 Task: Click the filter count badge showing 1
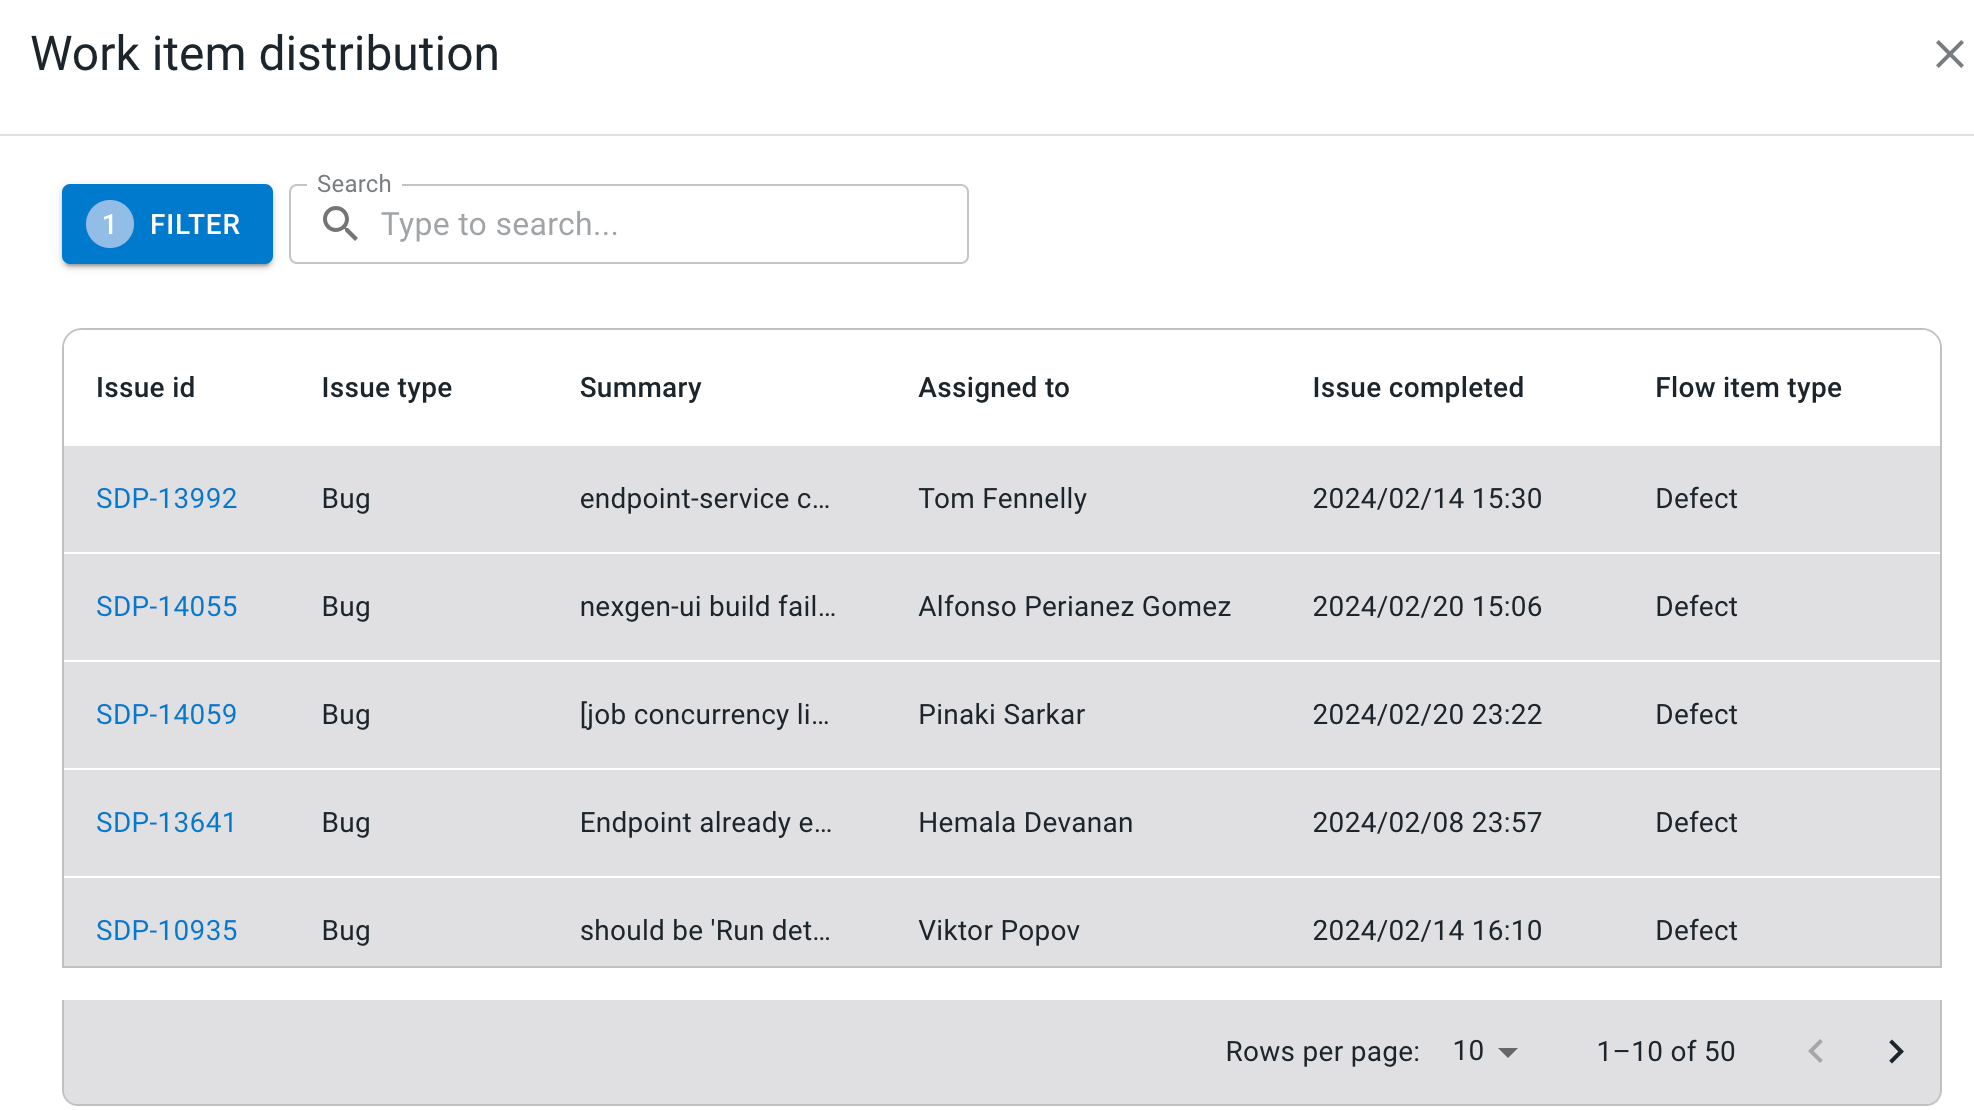(x=110, y=224)
